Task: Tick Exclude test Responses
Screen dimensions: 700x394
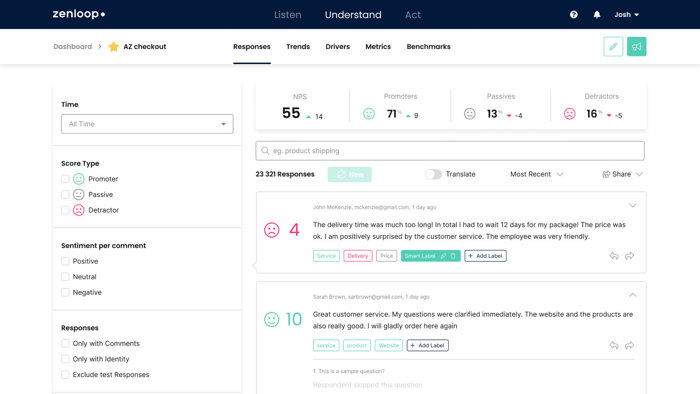Action: (x=65, y=375)
